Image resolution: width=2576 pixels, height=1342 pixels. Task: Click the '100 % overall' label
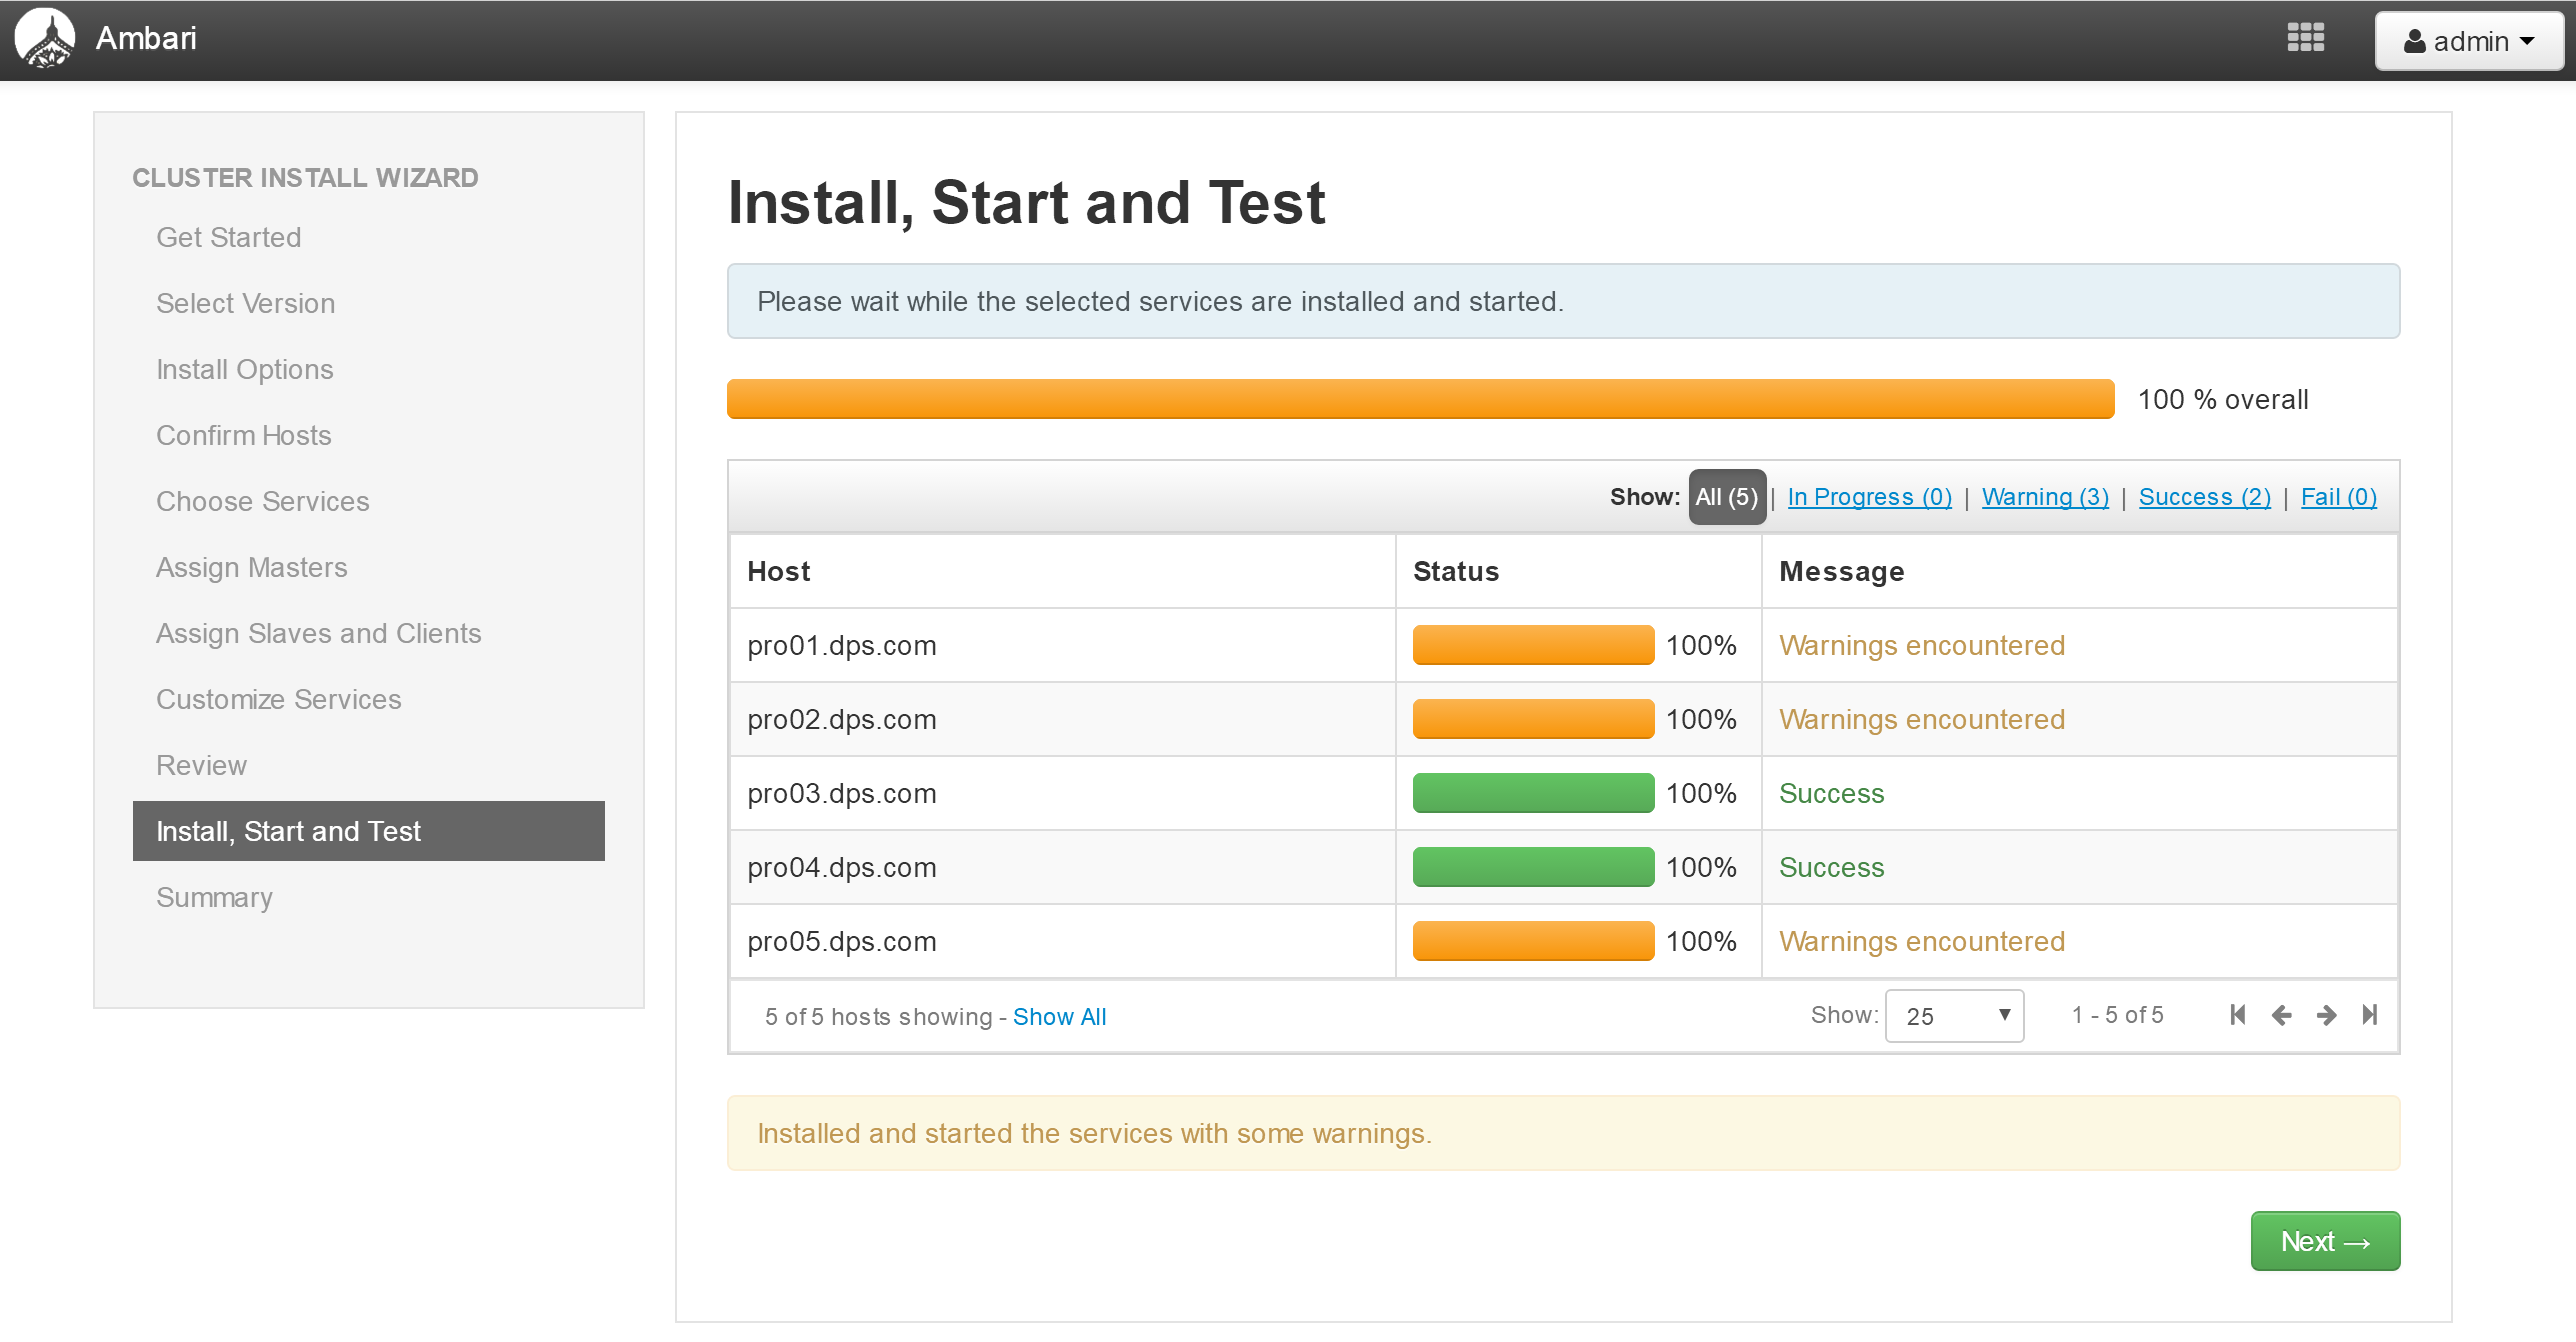click(2223, 399)
